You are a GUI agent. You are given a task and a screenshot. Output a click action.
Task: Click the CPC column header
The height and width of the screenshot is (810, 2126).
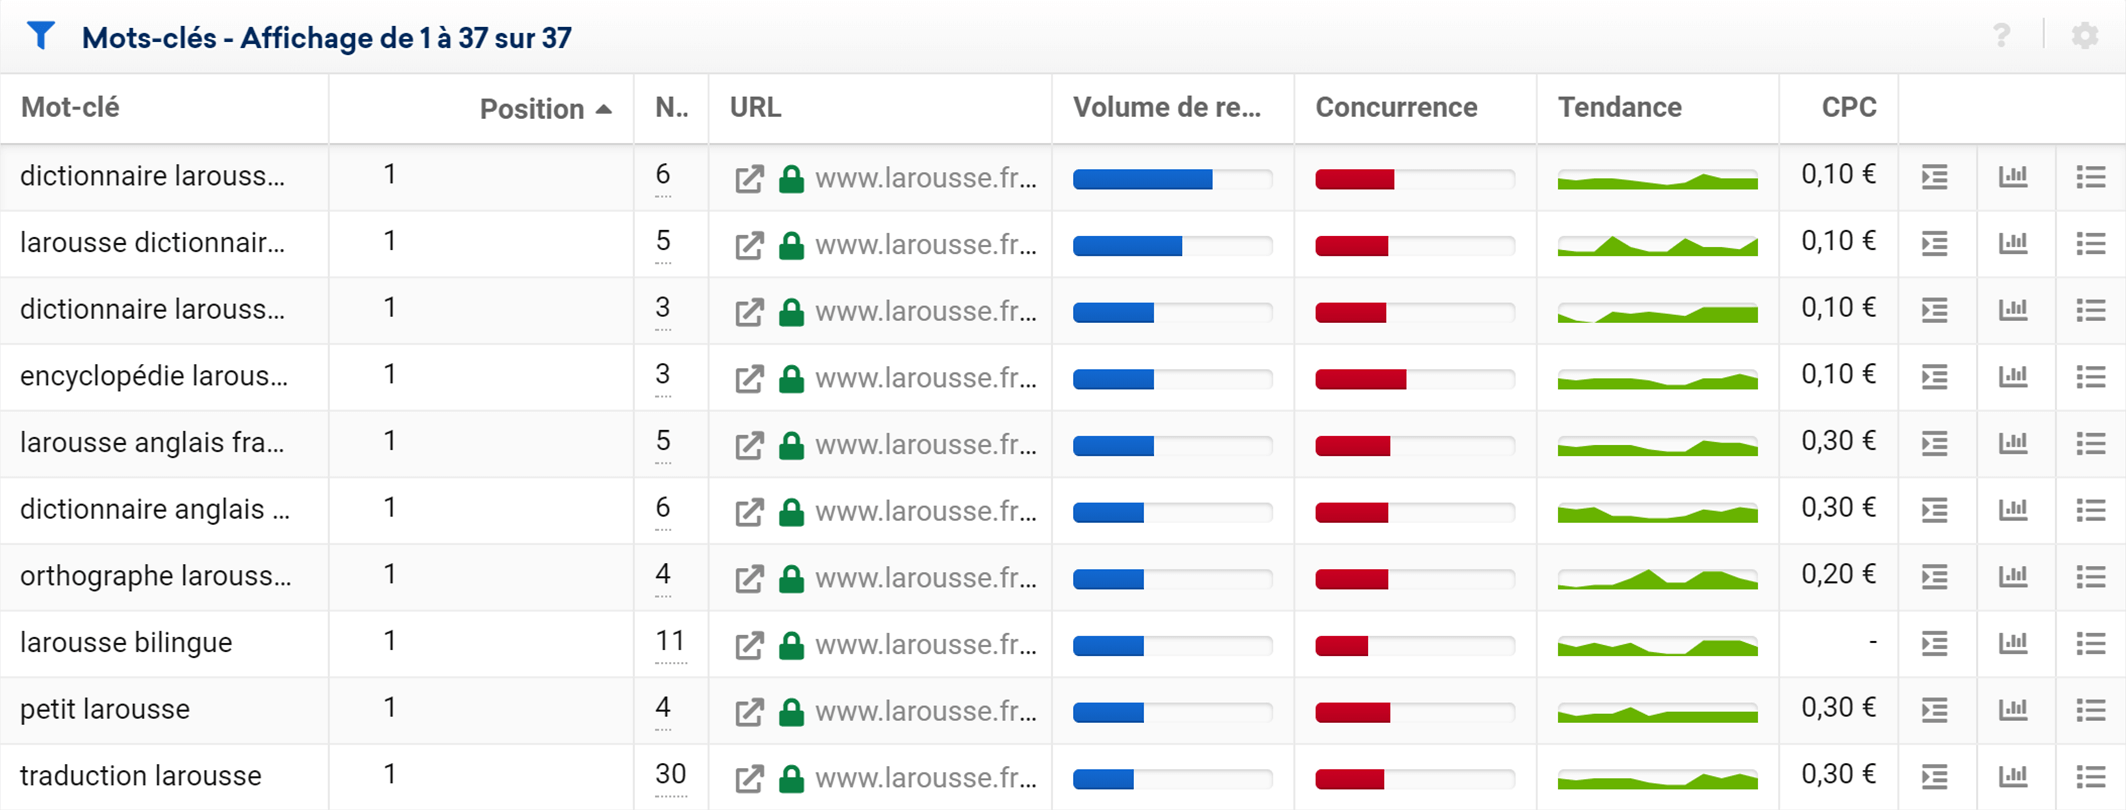point(1848,107)
